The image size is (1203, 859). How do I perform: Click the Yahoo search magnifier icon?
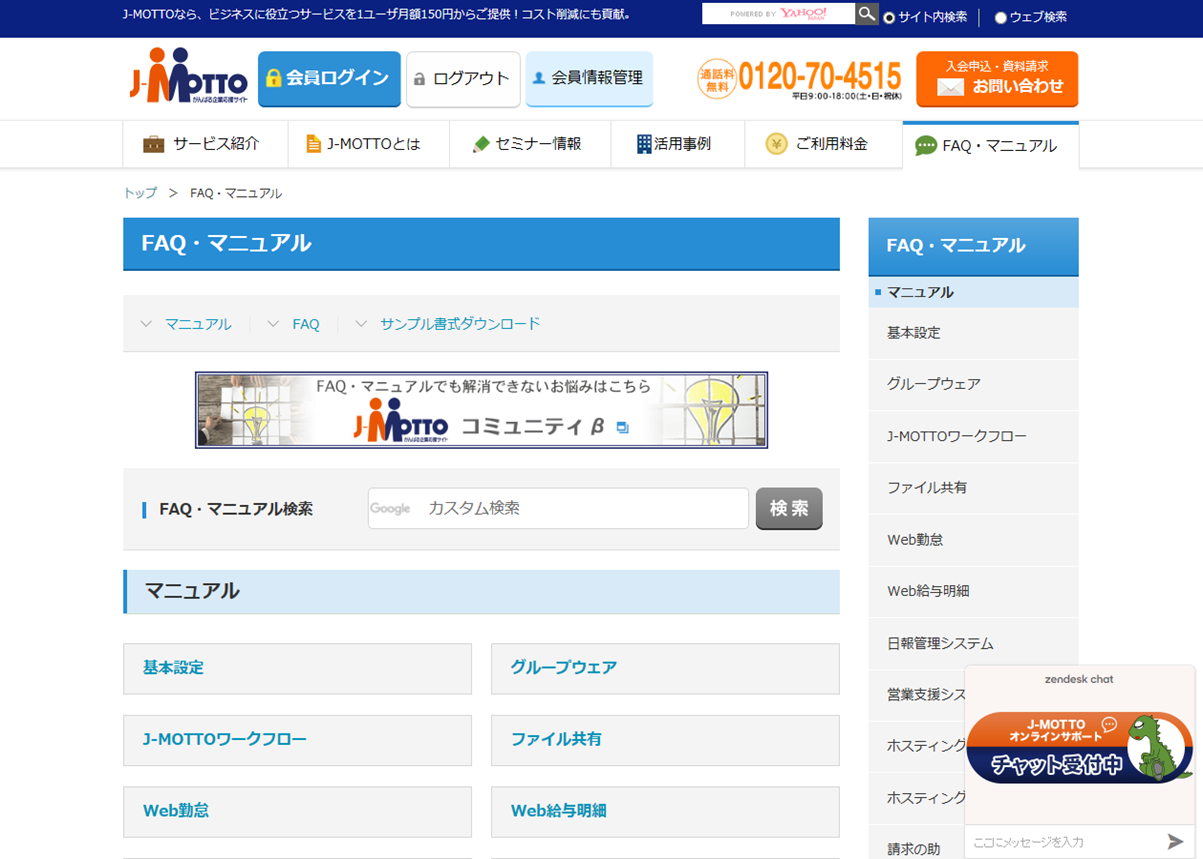(x=867, y=14)
